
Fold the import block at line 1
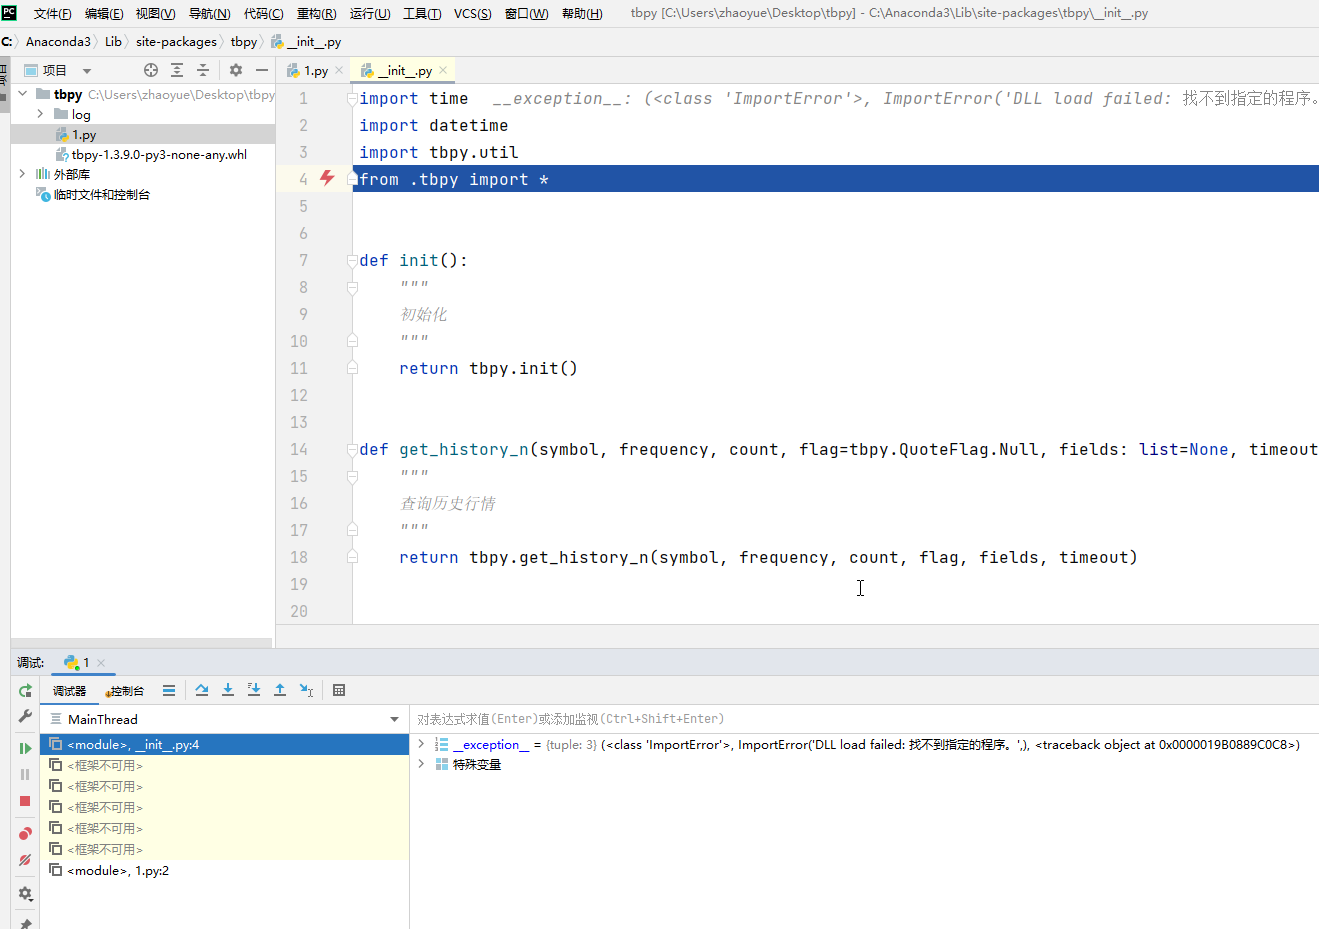[352, 98]
